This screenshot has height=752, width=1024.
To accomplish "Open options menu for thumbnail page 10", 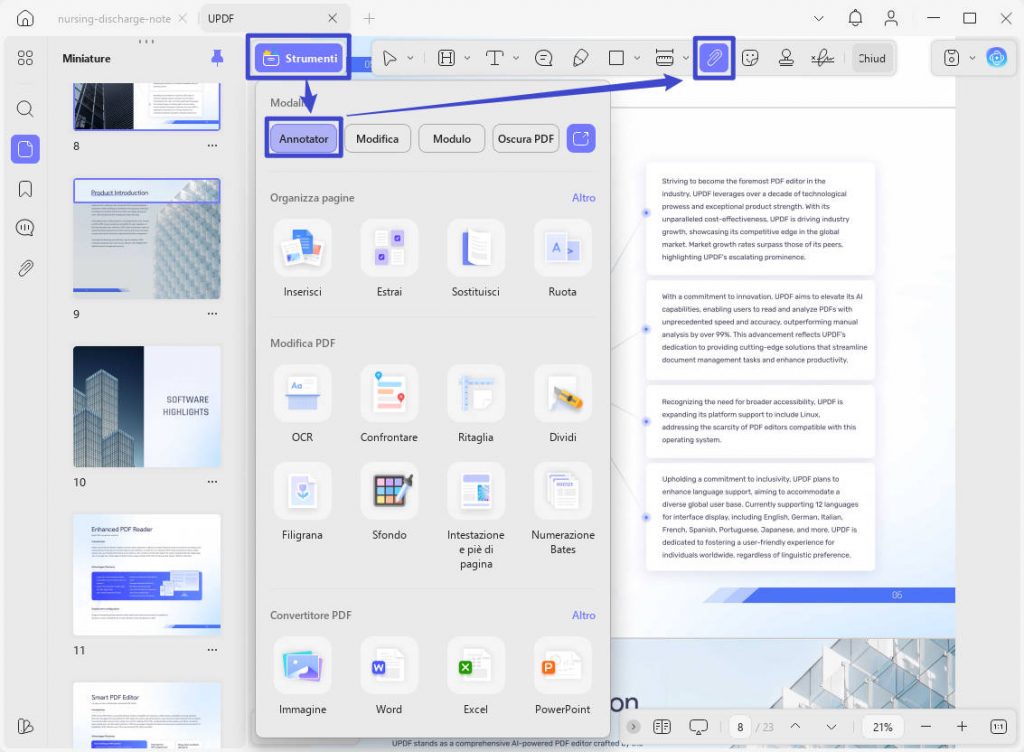I will [x=212, y=482].
